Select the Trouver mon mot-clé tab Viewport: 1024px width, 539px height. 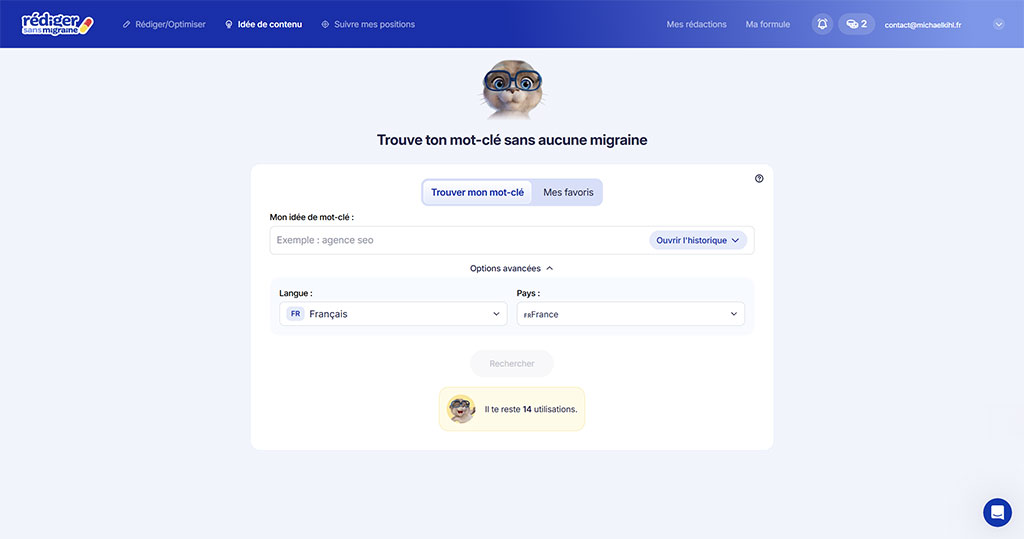477,192
